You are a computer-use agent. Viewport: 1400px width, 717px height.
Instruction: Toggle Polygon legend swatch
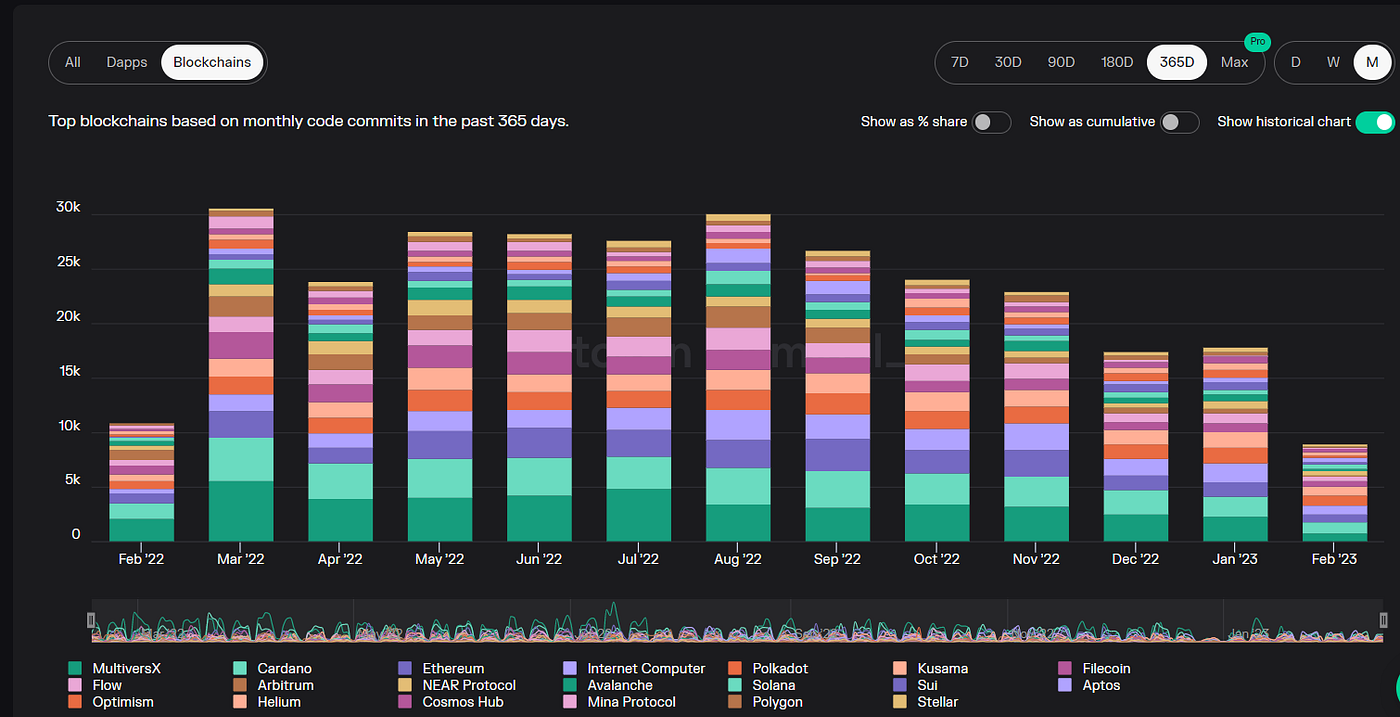click(735, 702)
